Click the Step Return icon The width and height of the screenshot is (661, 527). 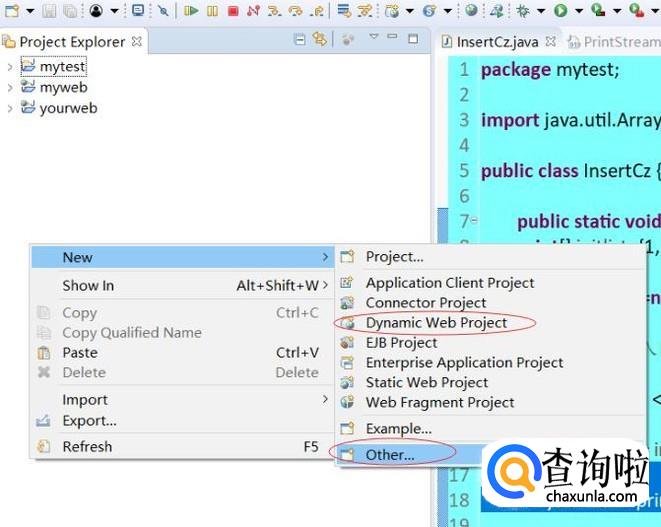point(317,11)
